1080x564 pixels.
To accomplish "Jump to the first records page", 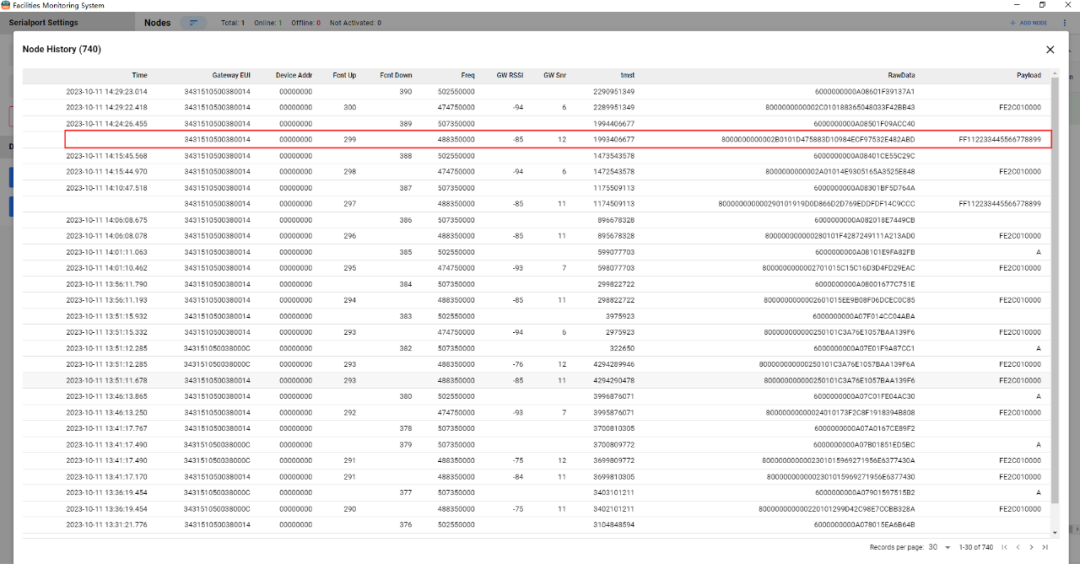I will click(x=1004, y=547).
